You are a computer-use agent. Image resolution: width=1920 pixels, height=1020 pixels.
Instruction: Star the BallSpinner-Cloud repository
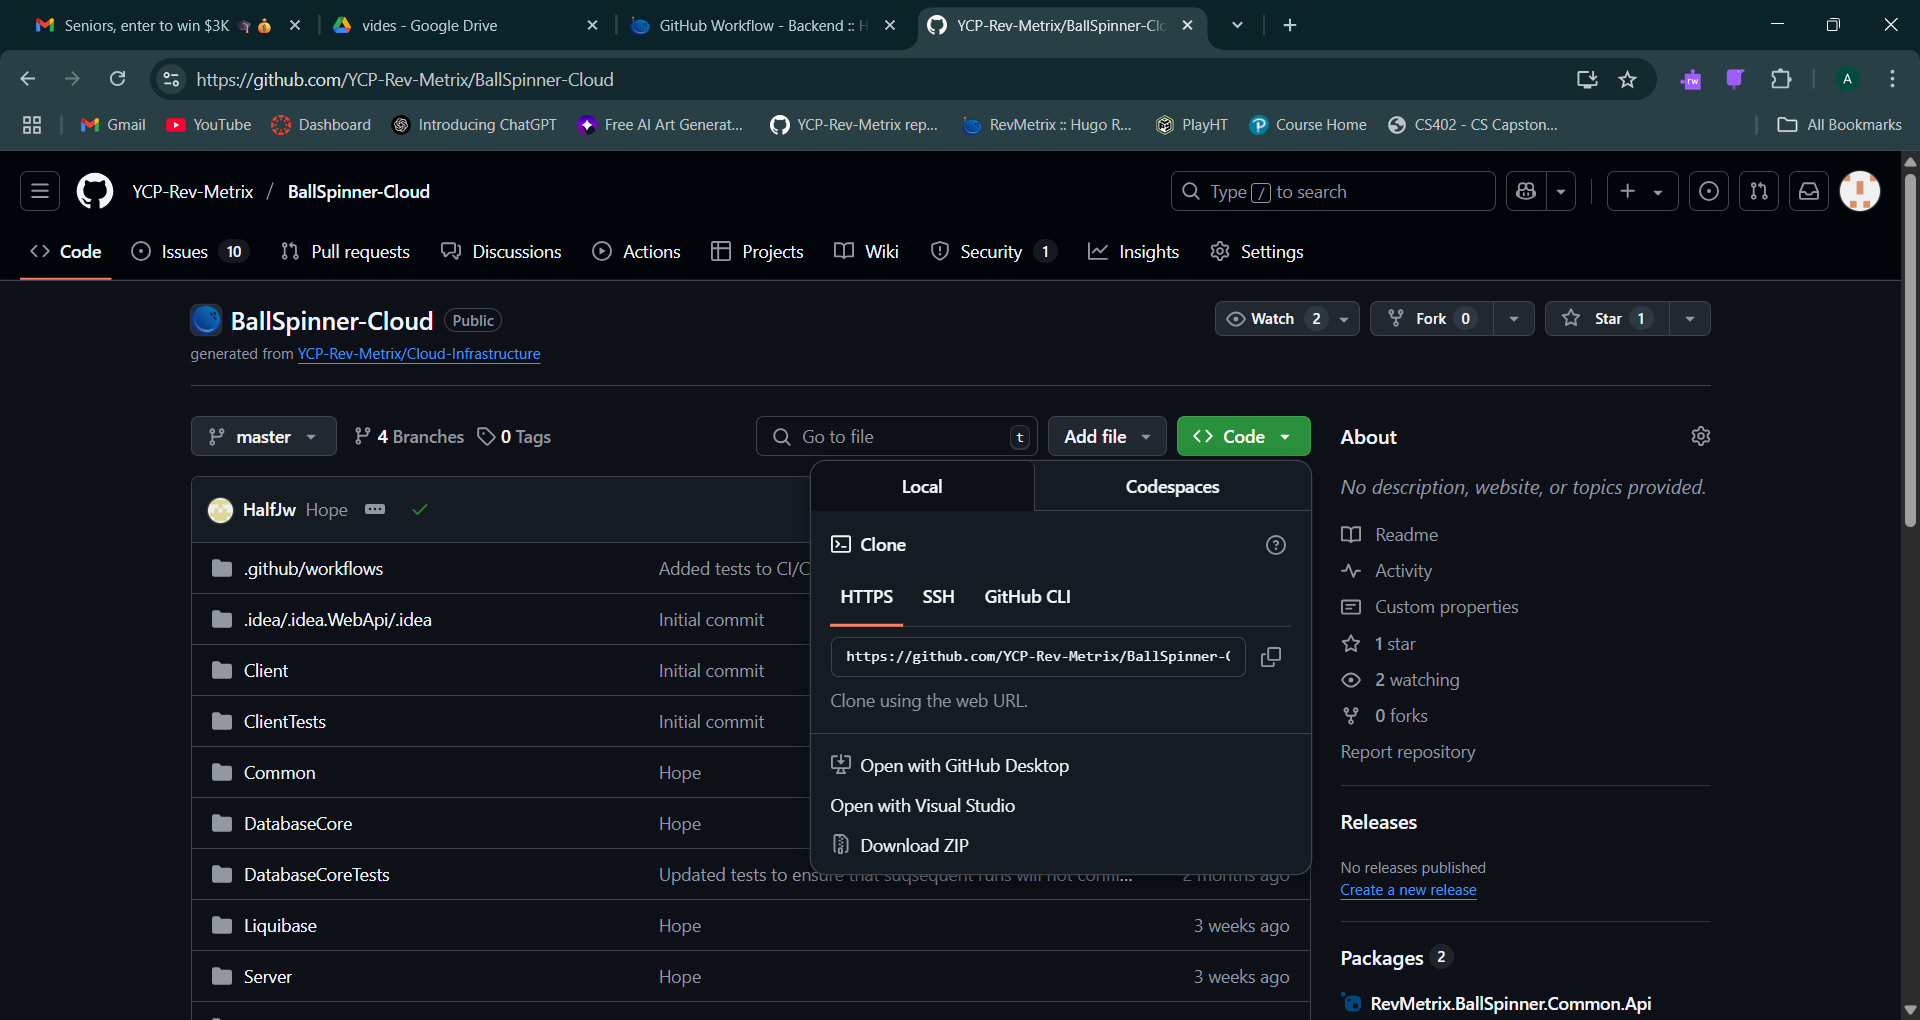pyautogui.click(x=1607, y=319)
